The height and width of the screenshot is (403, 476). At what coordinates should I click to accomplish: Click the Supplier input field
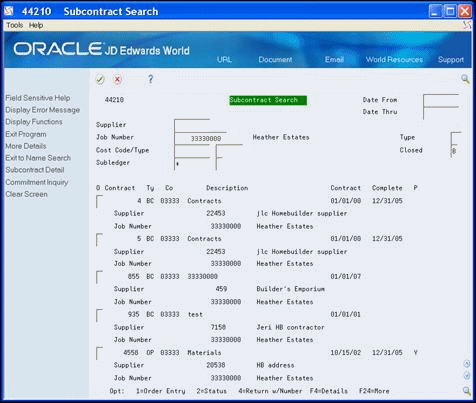click(x=192, y=125)
